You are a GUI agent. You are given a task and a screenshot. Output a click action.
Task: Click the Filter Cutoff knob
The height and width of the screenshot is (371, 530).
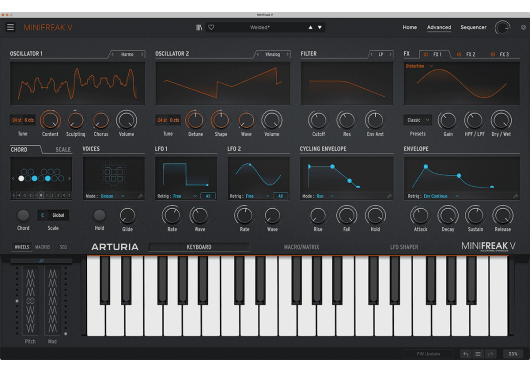[318, 120]
